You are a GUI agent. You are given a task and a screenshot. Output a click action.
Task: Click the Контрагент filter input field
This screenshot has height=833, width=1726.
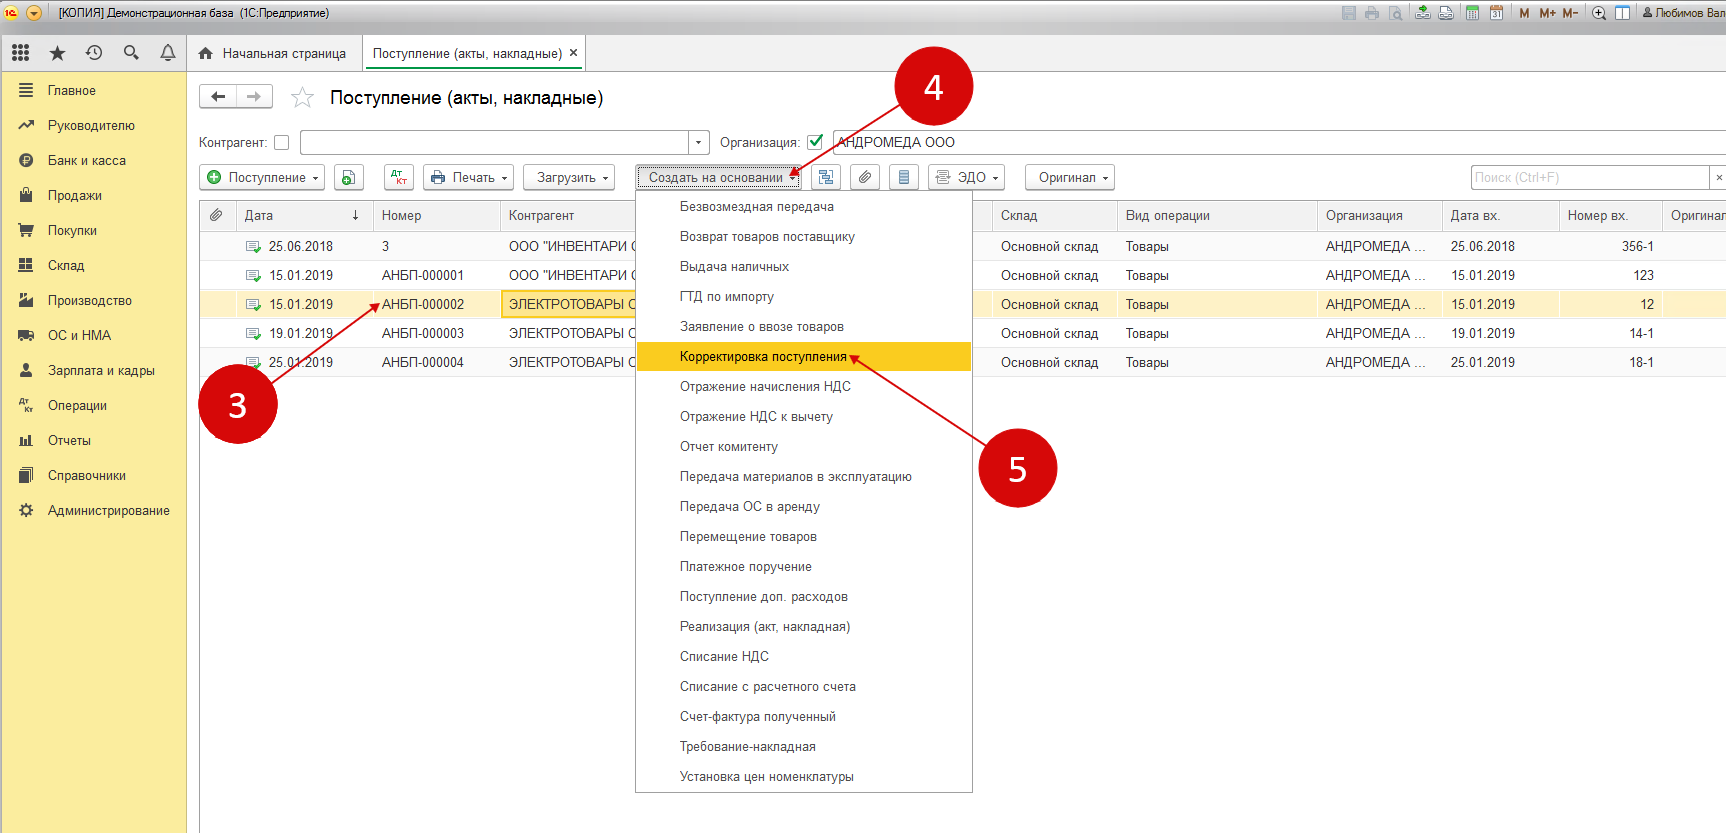494,143
